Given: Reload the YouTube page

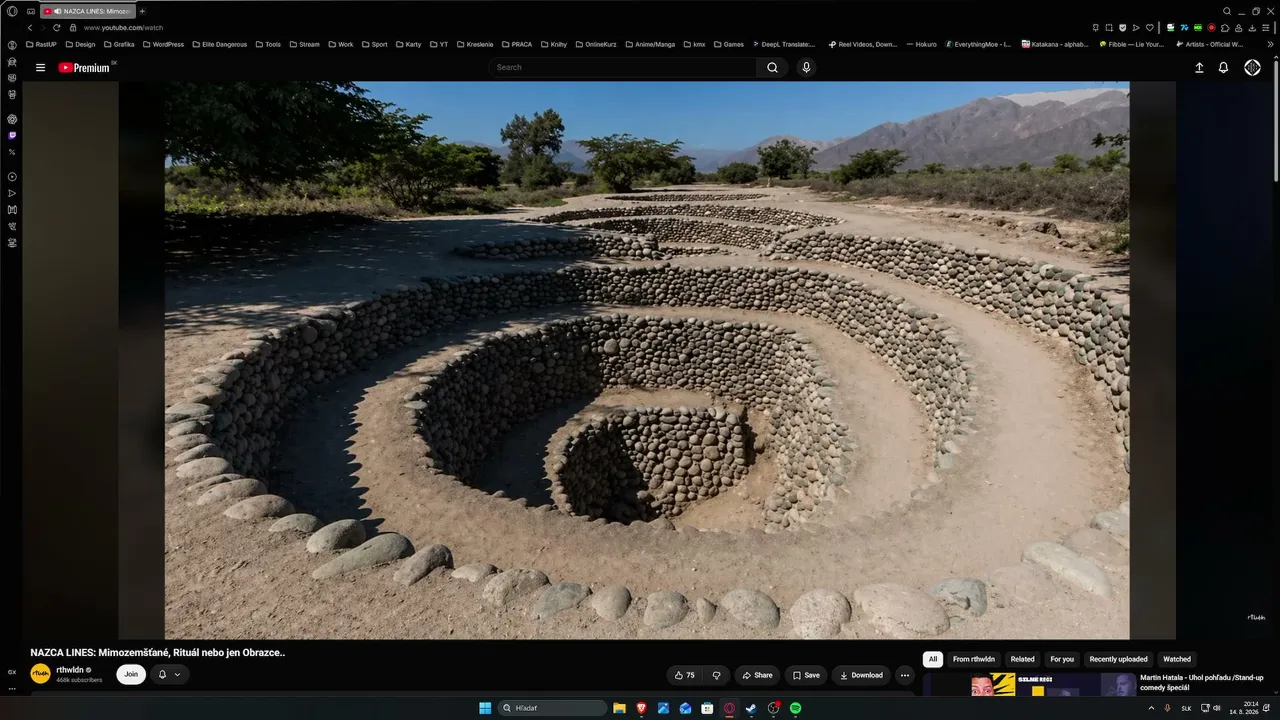Looking at the screenshot, I should 57,28.
